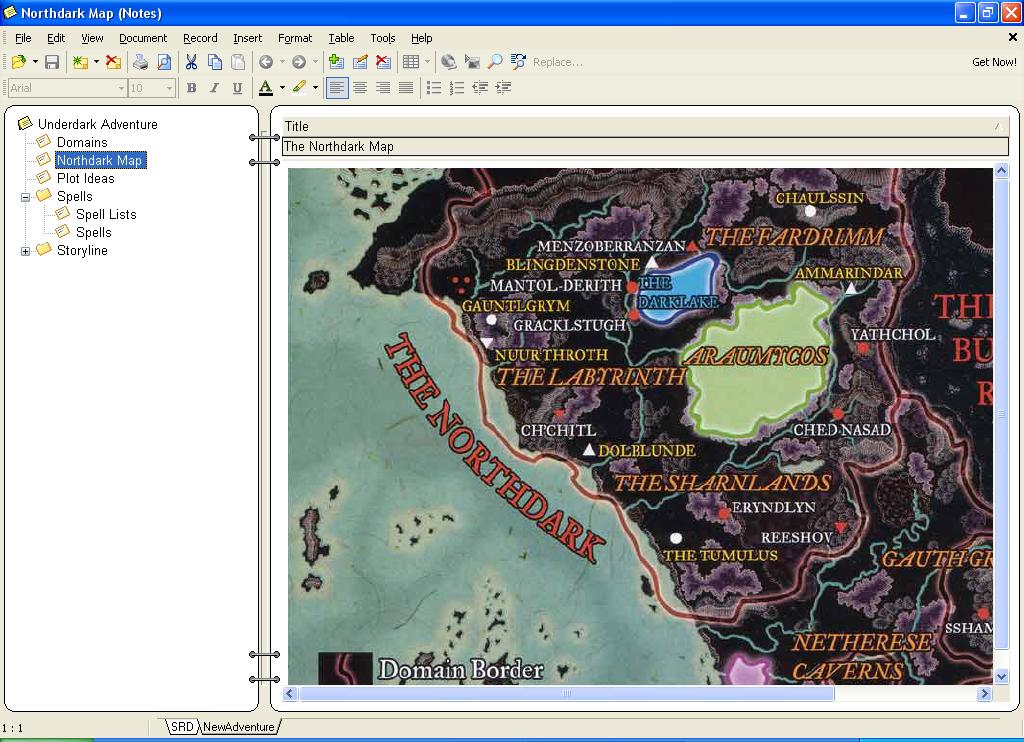
Task: Click the Replace... toolbar button
Action: coord(558,62)
